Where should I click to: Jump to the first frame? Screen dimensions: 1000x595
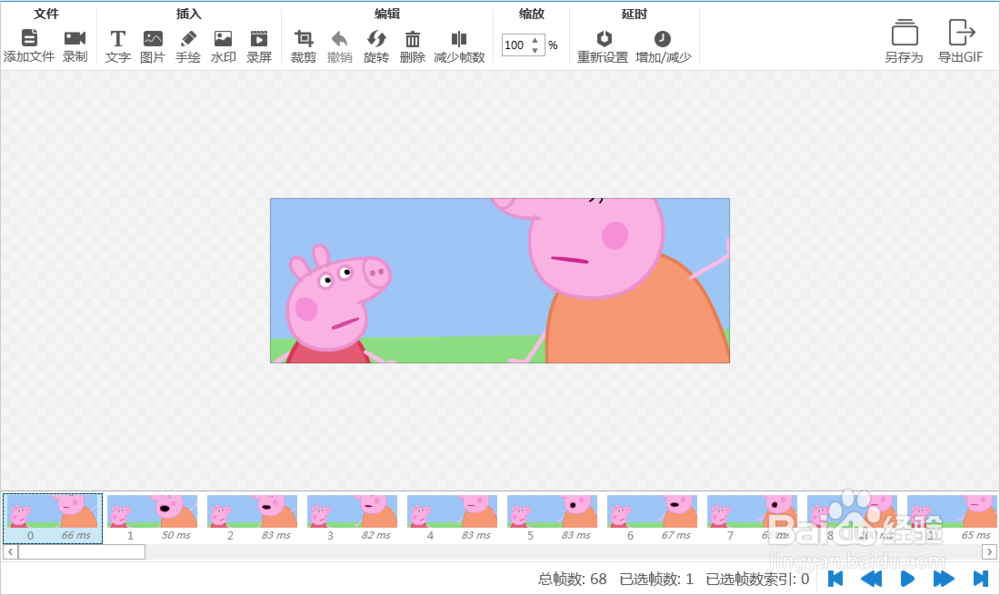[x=835, y=578]
